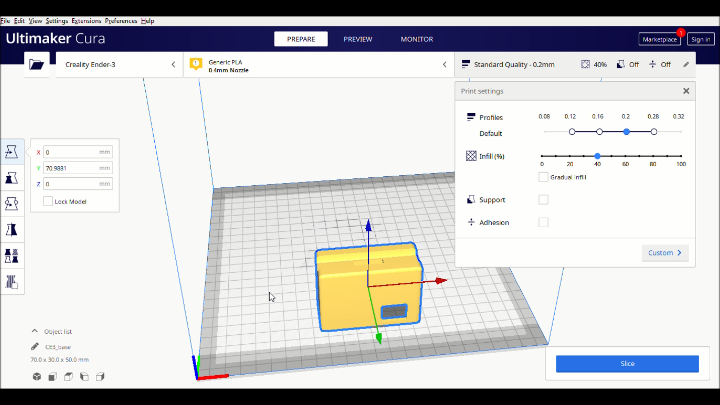Open the View menu
Viewport: 720px width, 405px height.
click(x=35, y=21)
